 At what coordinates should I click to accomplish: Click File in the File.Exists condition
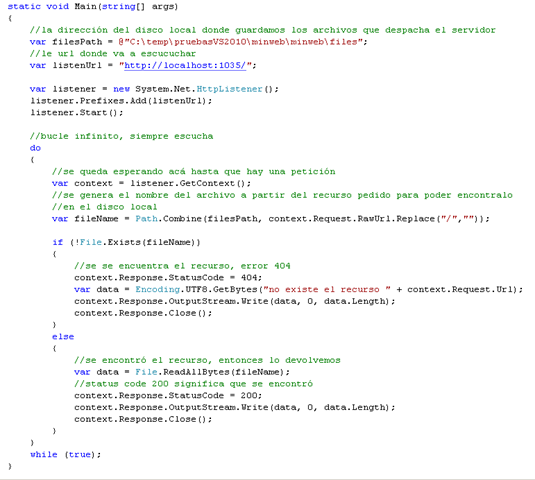91,242
